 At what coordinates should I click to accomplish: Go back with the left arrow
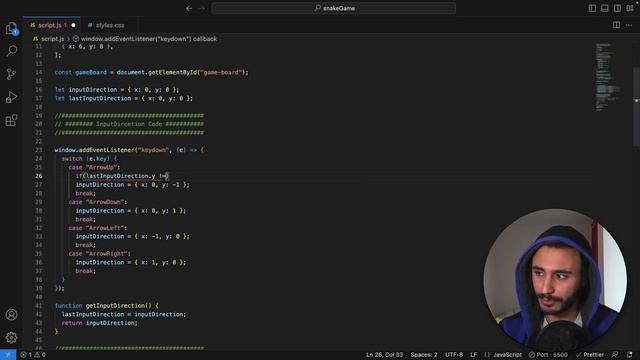click(x=189, y=8)
